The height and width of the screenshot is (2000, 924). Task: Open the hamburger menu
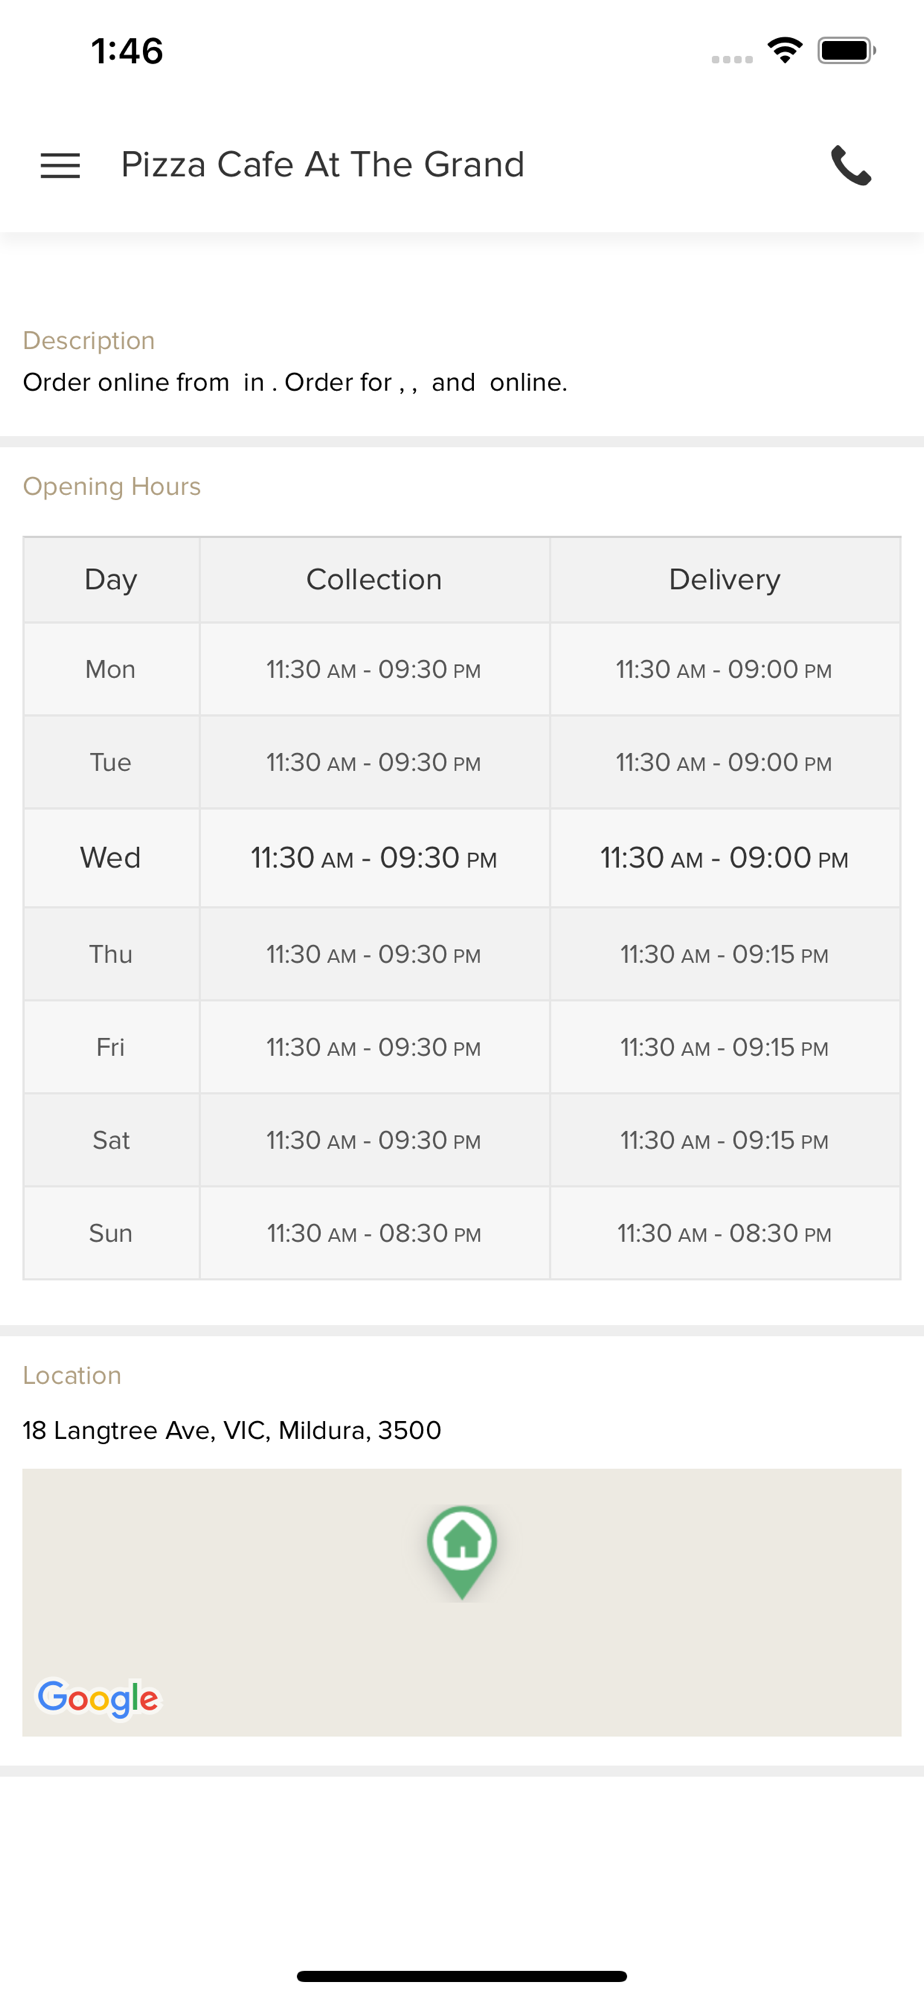(x=60, y=165)
